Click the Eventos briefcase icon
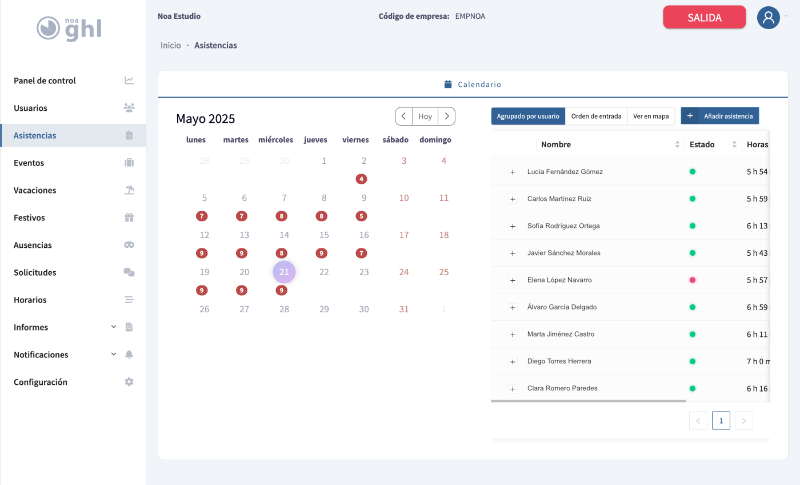 128,163
